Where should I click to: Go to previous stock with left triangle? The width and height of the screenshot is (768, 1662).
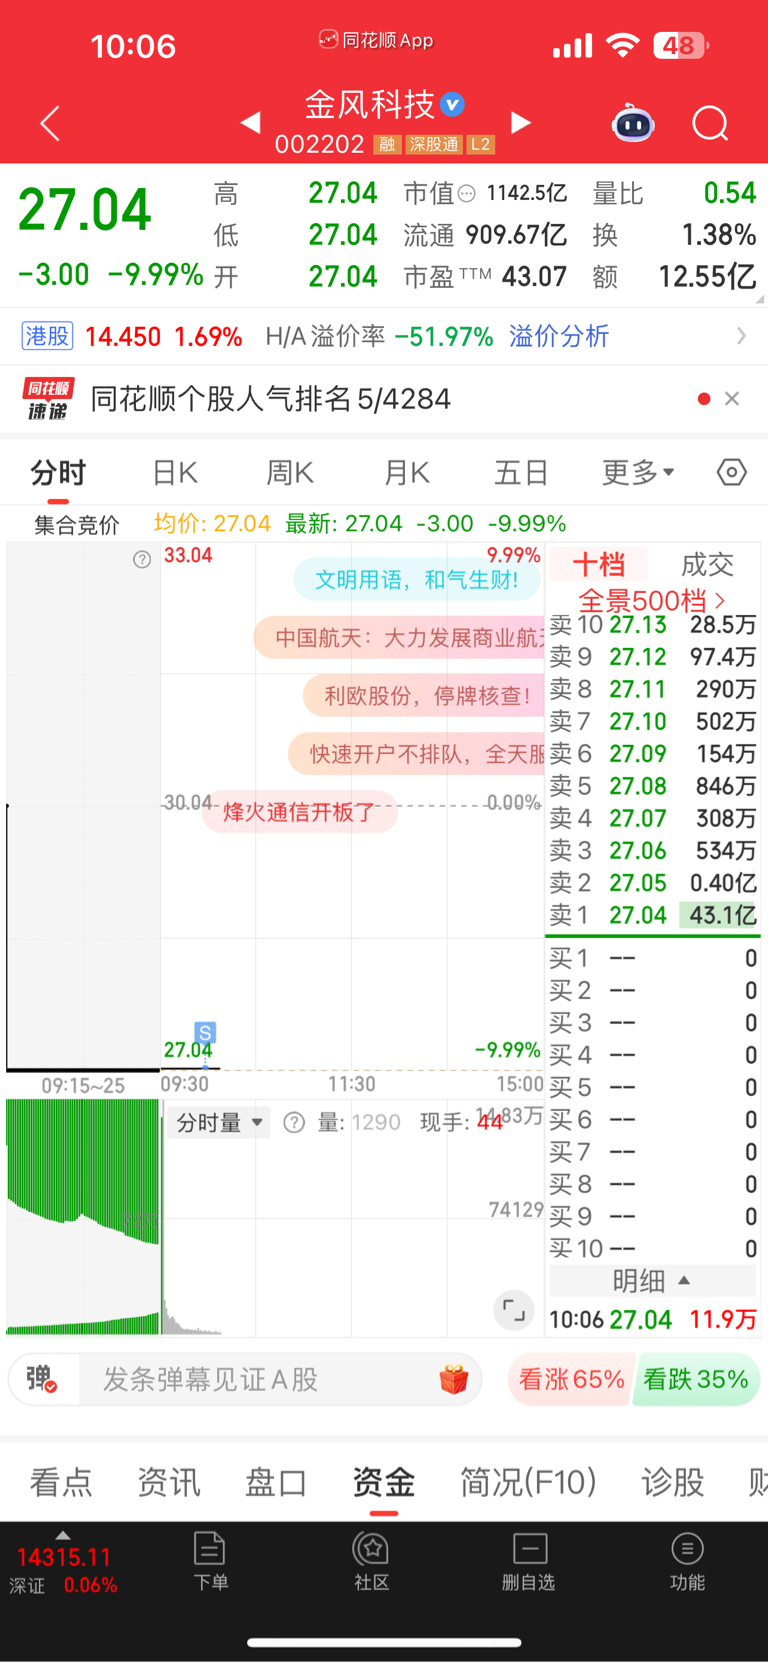click(250, 122)
